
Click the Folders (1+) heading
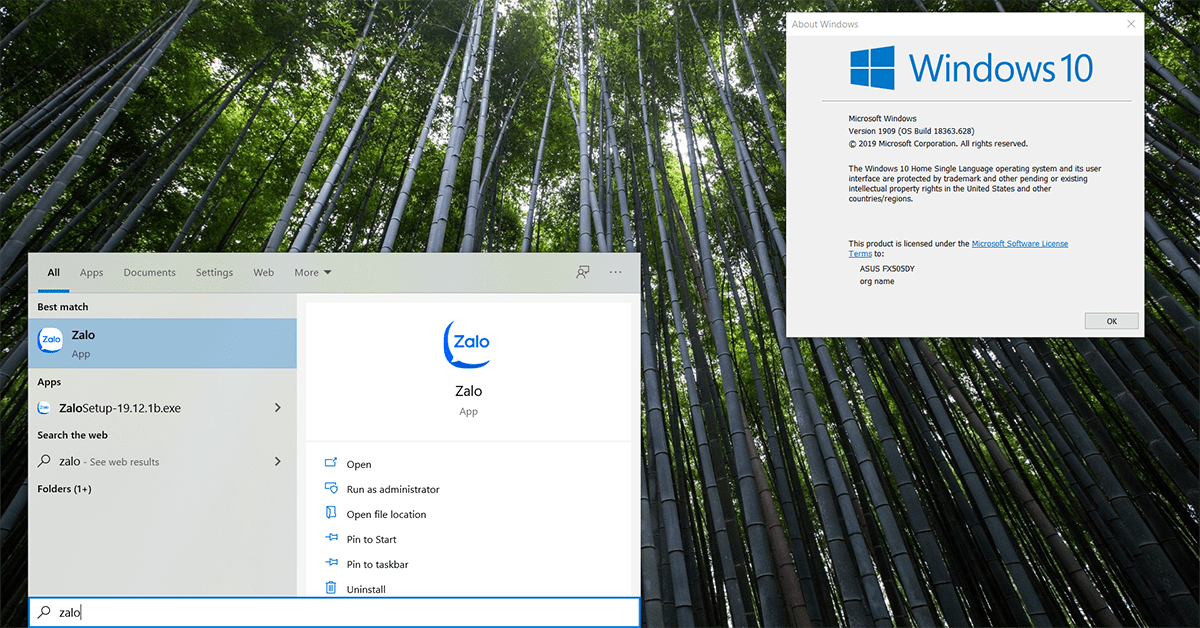tap(64, 488)
